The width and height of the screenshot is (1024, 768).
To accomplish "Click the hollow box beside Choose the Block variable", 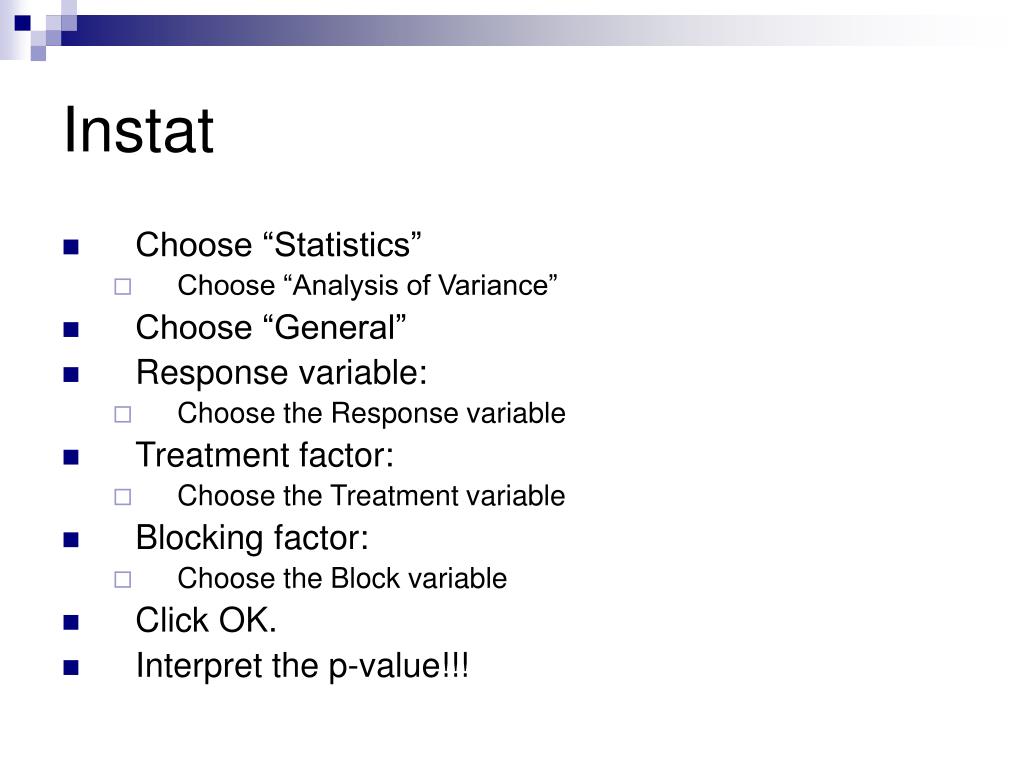I will pos(123,579).
